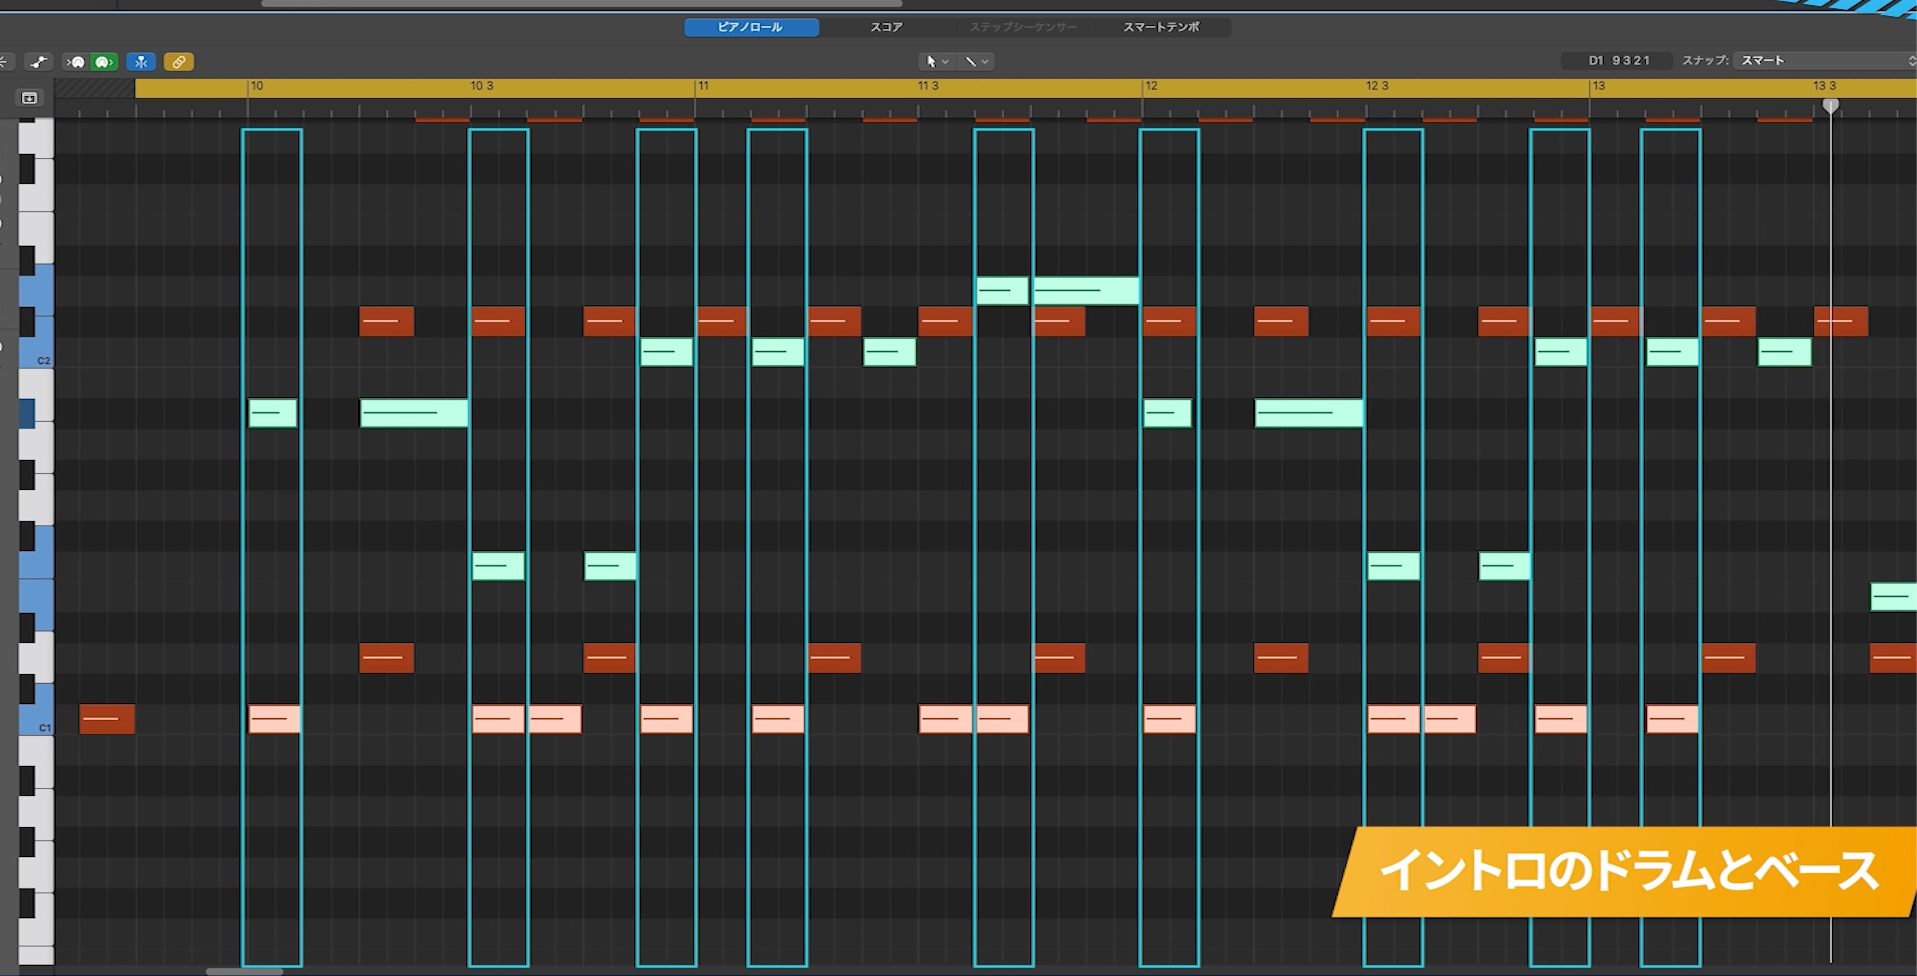This screenshot has height=976, width=1917.
Task: Click the yellow Link chain icon
Action: pos(178,62)
